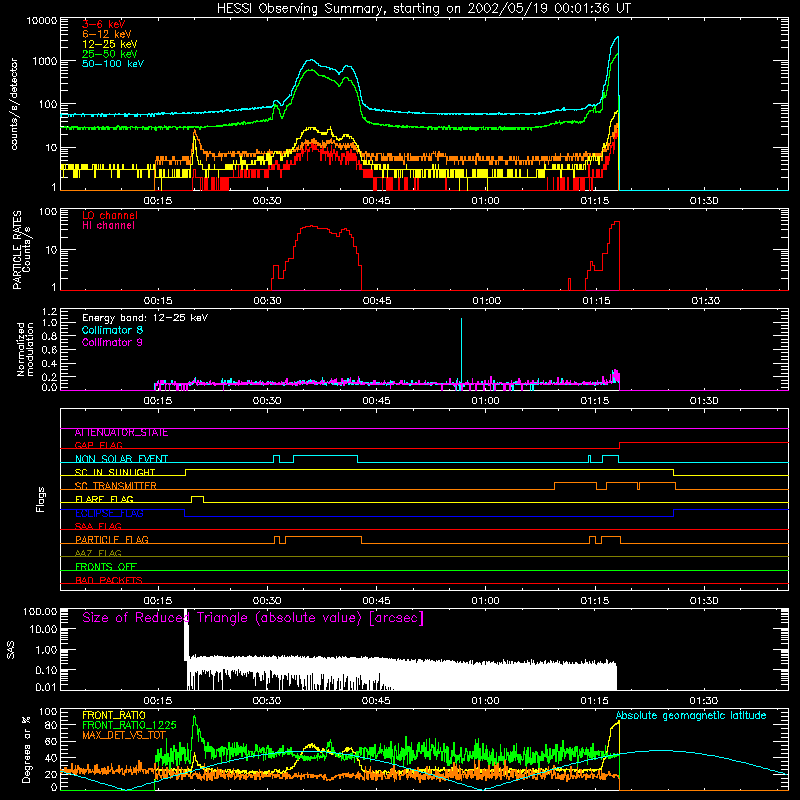This screenshot has height=800, width=800.
Task: Click the PARTICLE_FLAG label
Action: (x=112, y=540)
